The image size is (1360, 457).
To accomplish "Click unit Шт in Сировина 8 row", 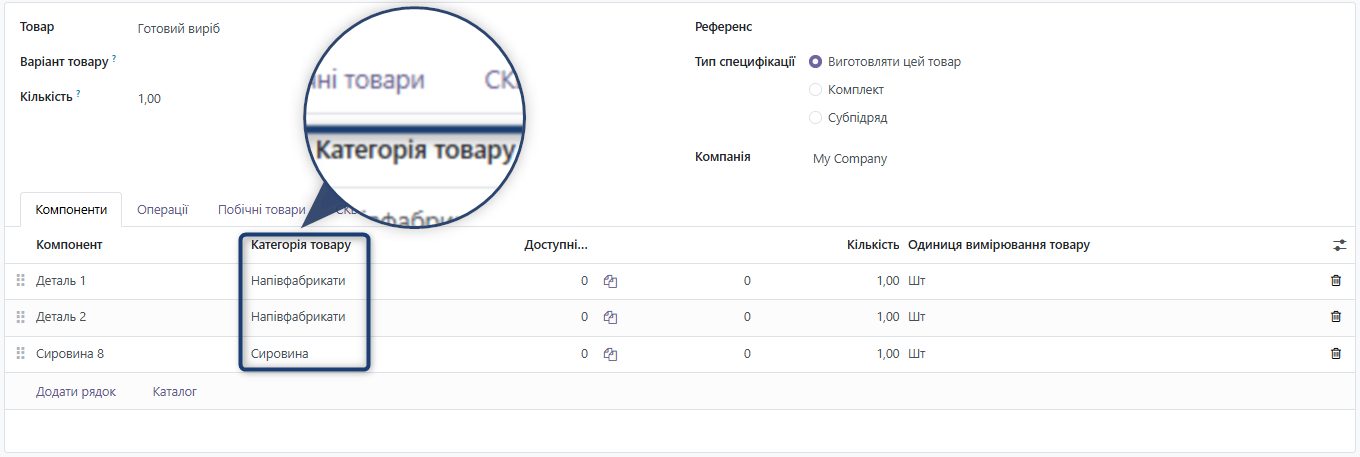I will point(917,353).
